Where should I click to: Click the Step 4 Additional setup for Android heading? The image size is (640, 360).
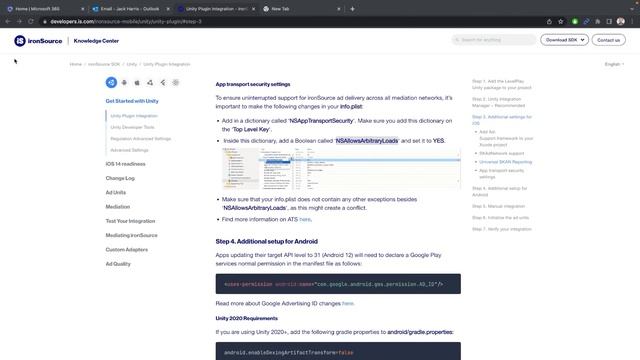point(267,242)
